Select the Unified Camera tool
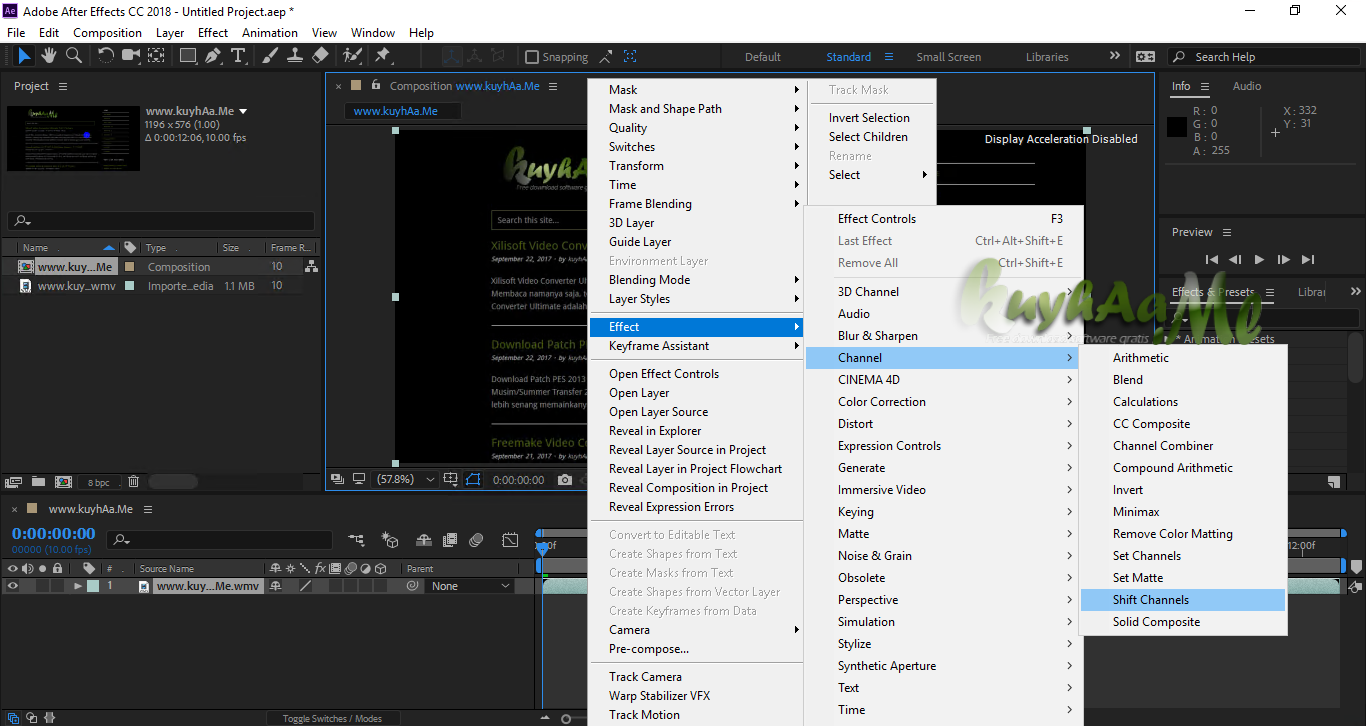The height and width of the screenshot is (726, 1366). pos(131,56)
